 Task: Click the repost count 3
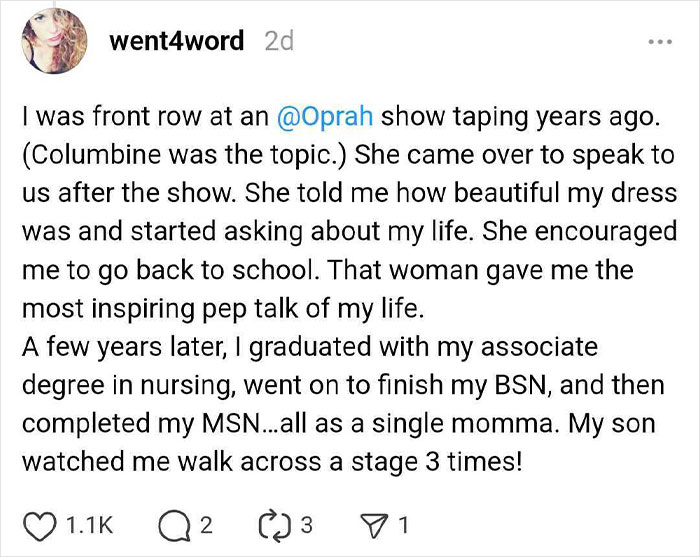[306, 522]
